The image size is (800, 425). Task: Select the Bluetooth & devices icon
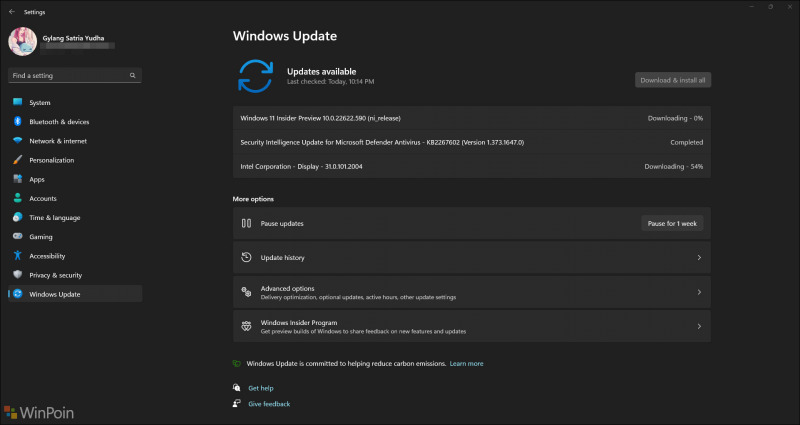click(x=18, y=121)
